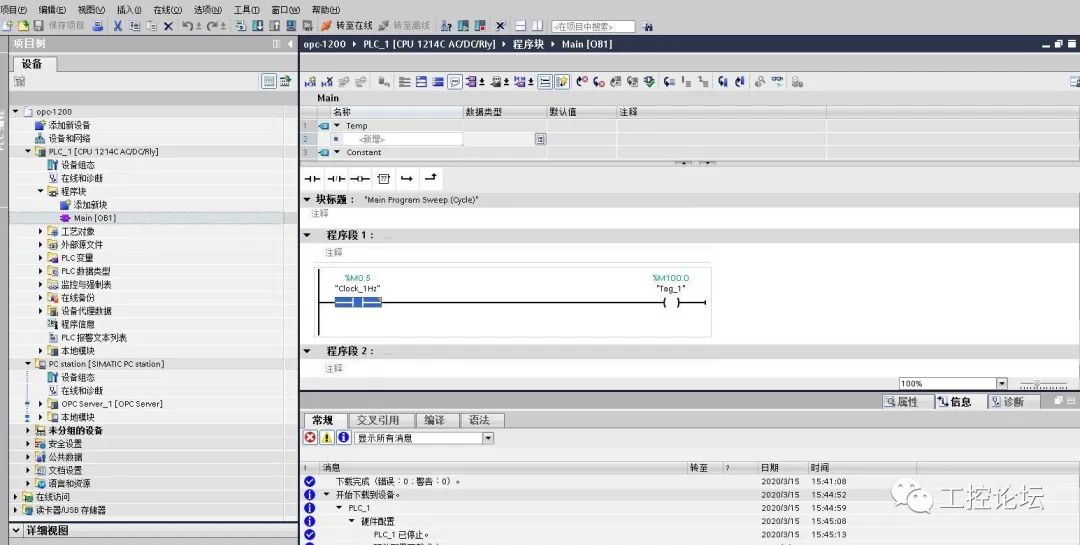
Task: Expand the 工艺对象 tree node
Action: pos(41,232)
